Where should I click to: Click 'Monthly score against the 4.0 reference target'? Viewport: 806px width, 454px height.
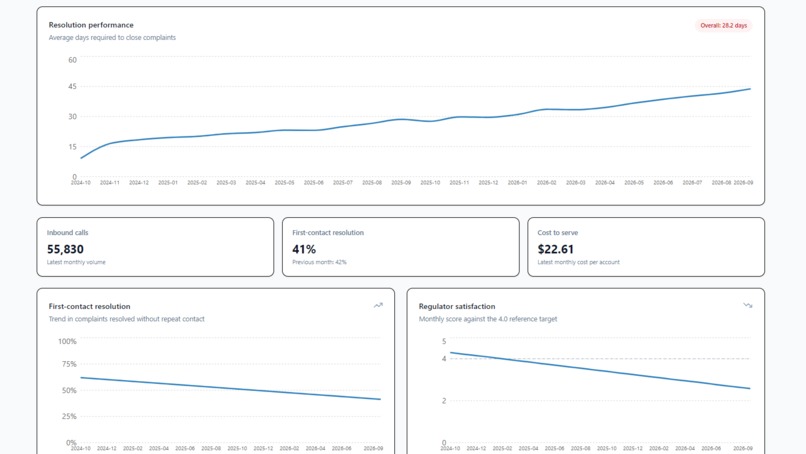[x=488, y=319]
